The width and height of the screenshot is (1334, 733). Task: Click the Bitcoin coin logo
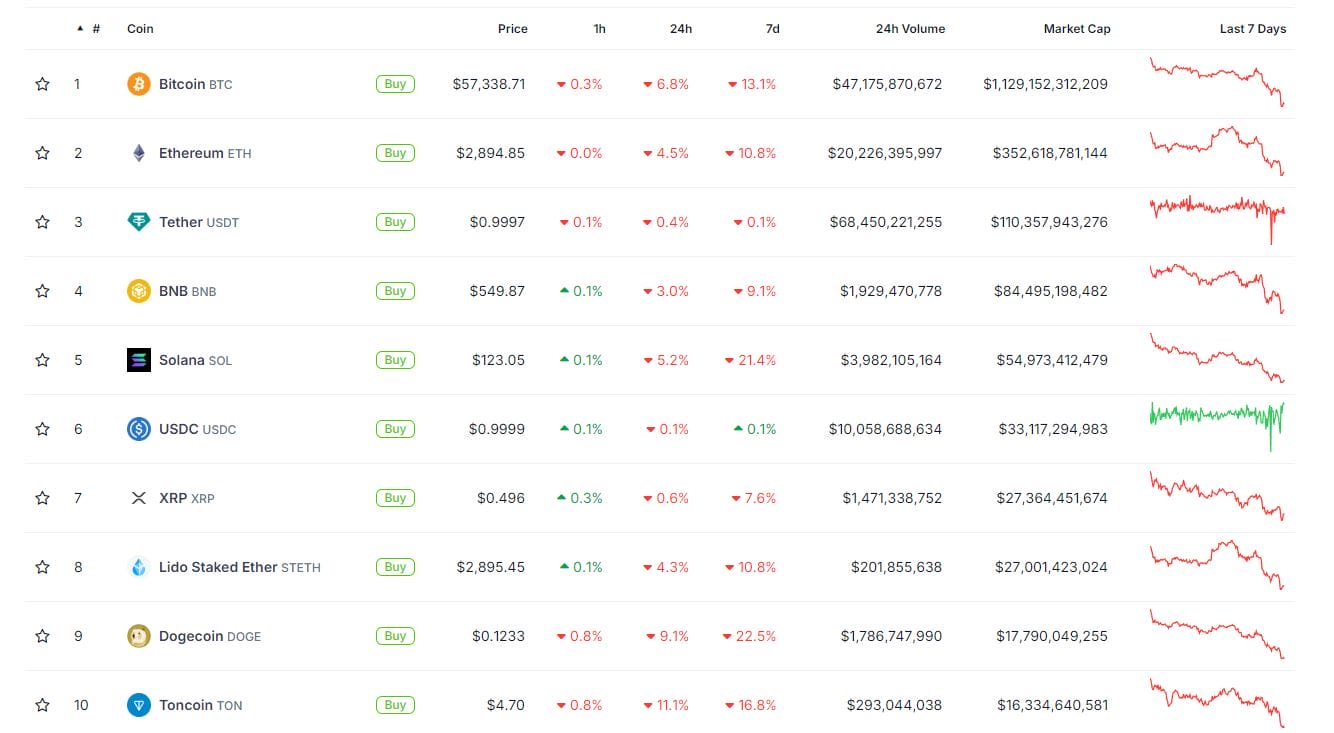click(139, 84)
